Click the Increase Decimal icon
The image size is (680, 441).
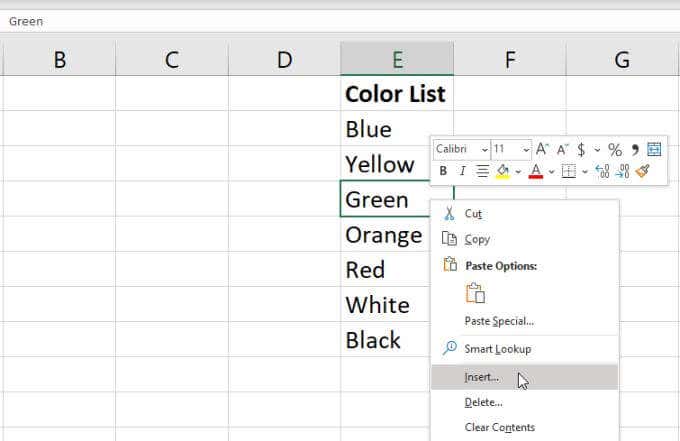pyautogui.click(x=602, y=171)
